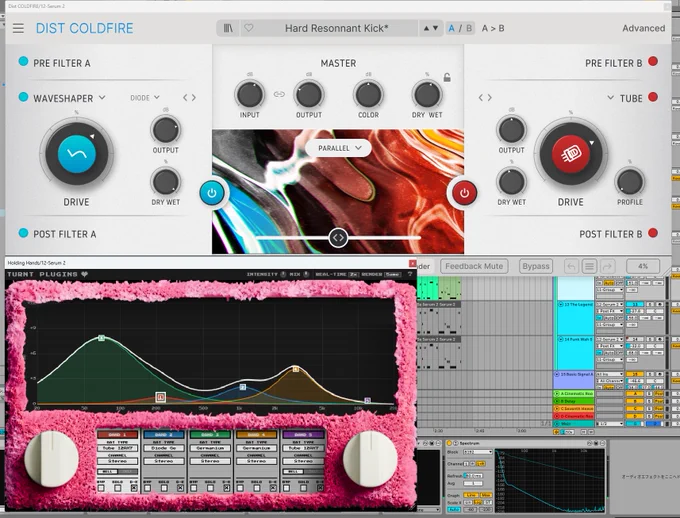Image resolution: width=680 pixels, height=518 pixels.
Task: Toggle Post Filter B on/off
Action: click(x=653, y=233)
